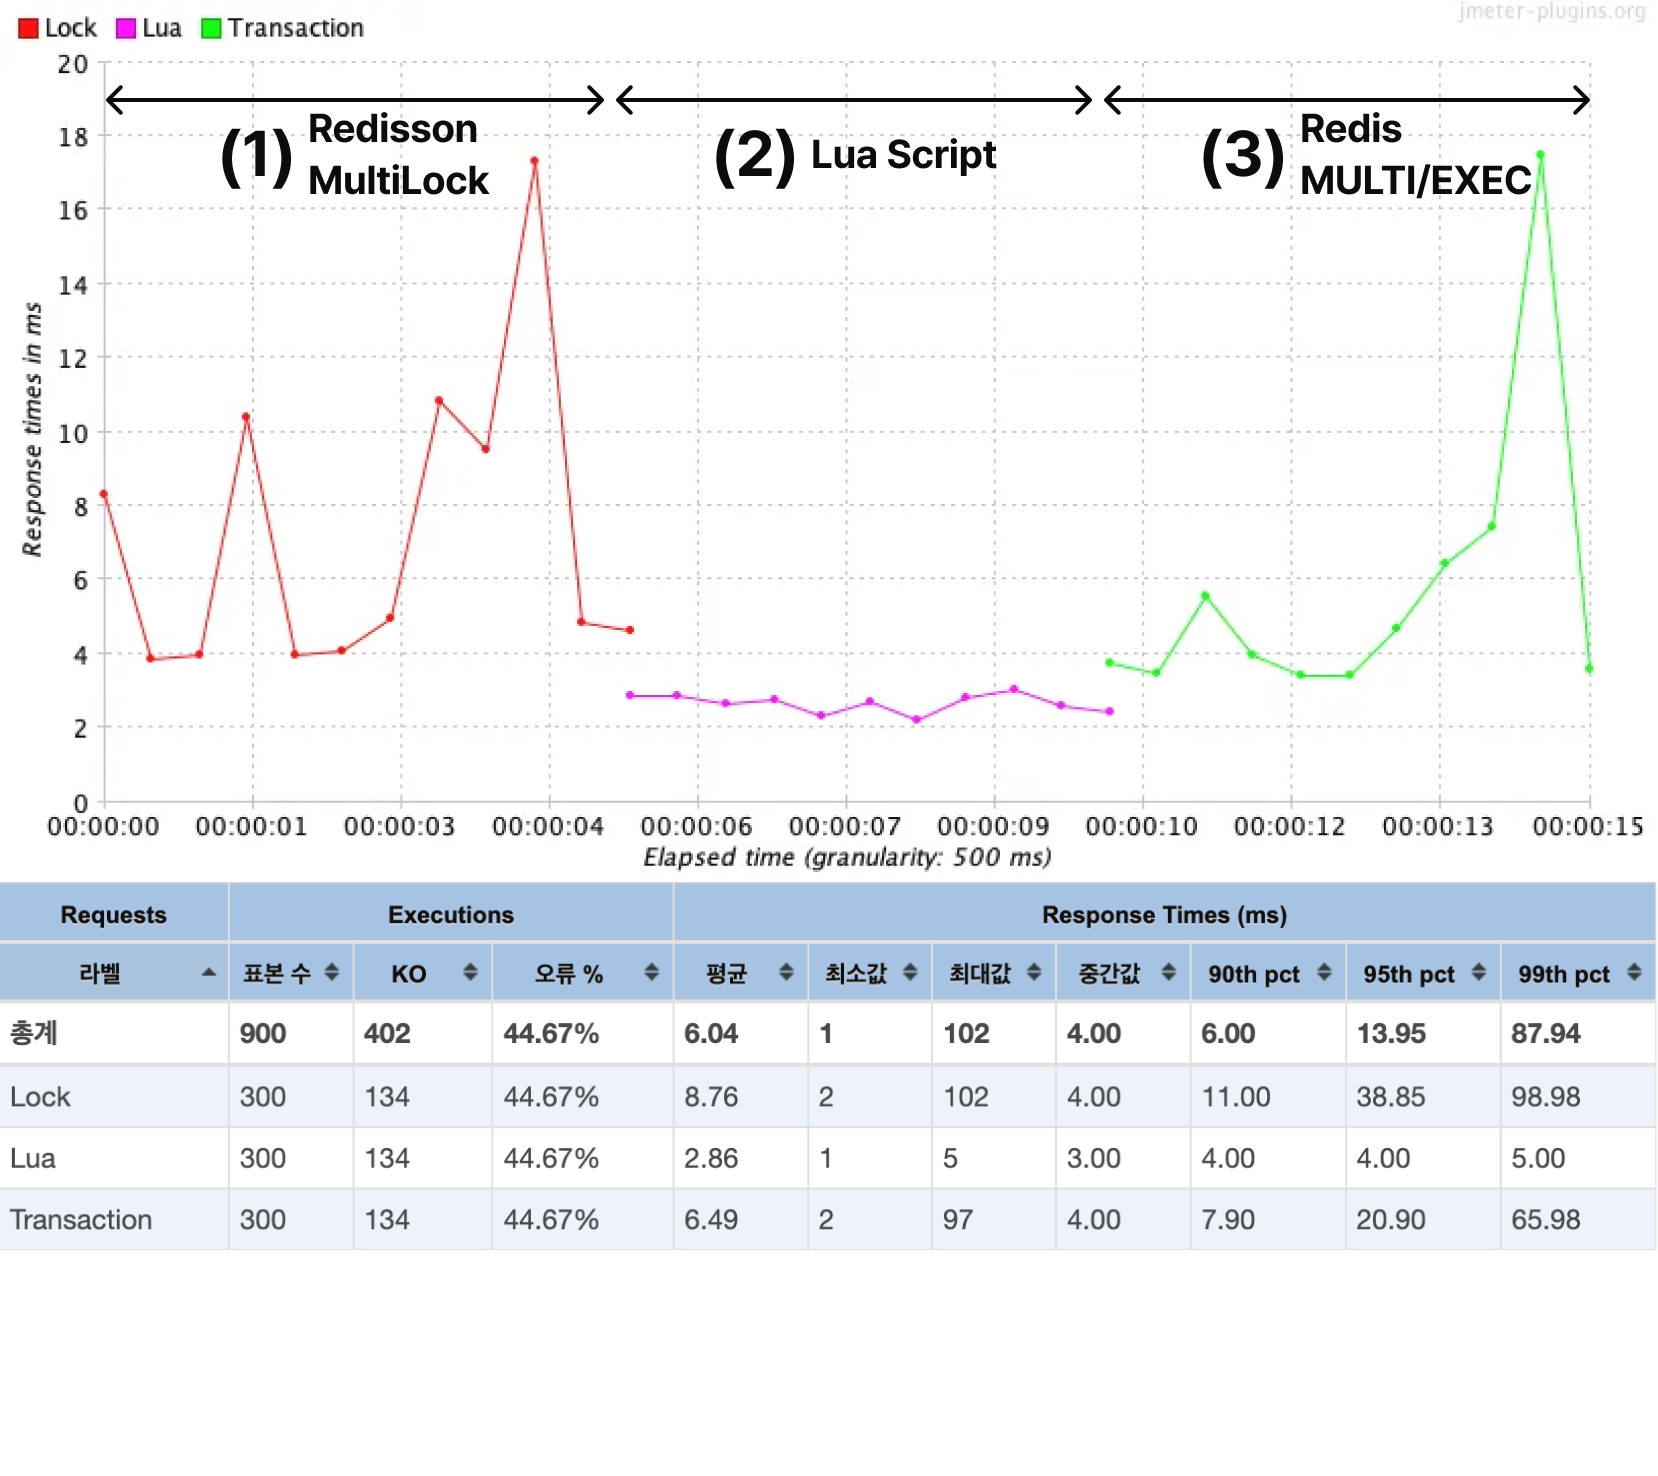Click Lua 99th pct value 5.00

pyautogui.click(x=1538, y=1159)
